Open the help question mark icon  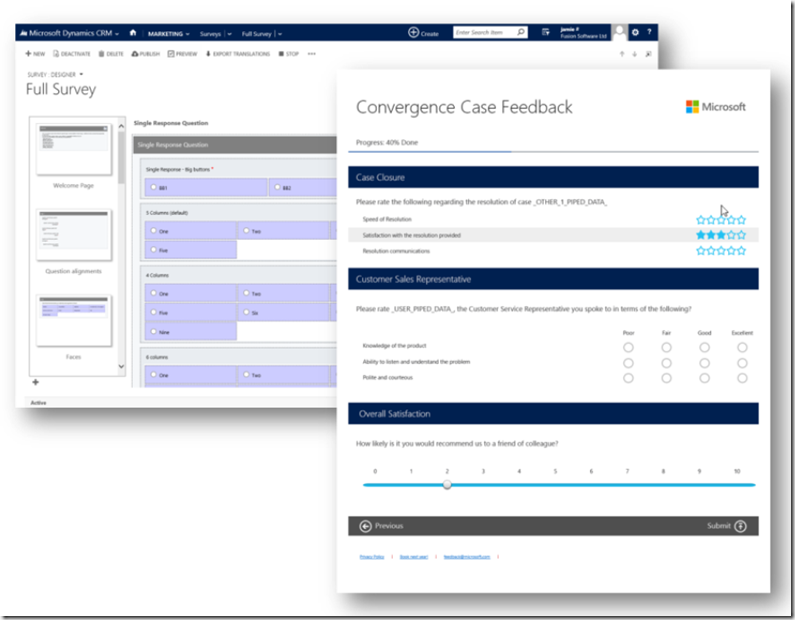click(x=649, y=32)
